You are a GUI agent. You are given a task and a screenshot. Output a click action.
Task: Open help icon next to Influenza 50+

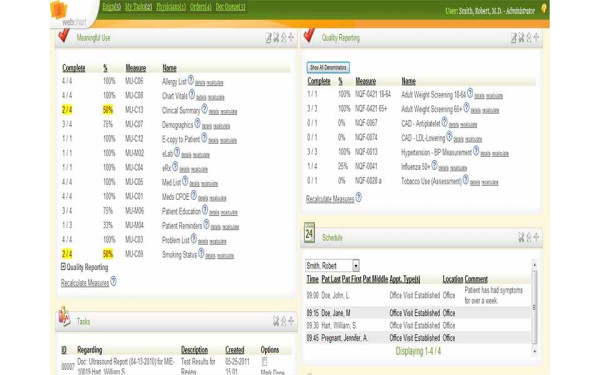pos(434,165)
